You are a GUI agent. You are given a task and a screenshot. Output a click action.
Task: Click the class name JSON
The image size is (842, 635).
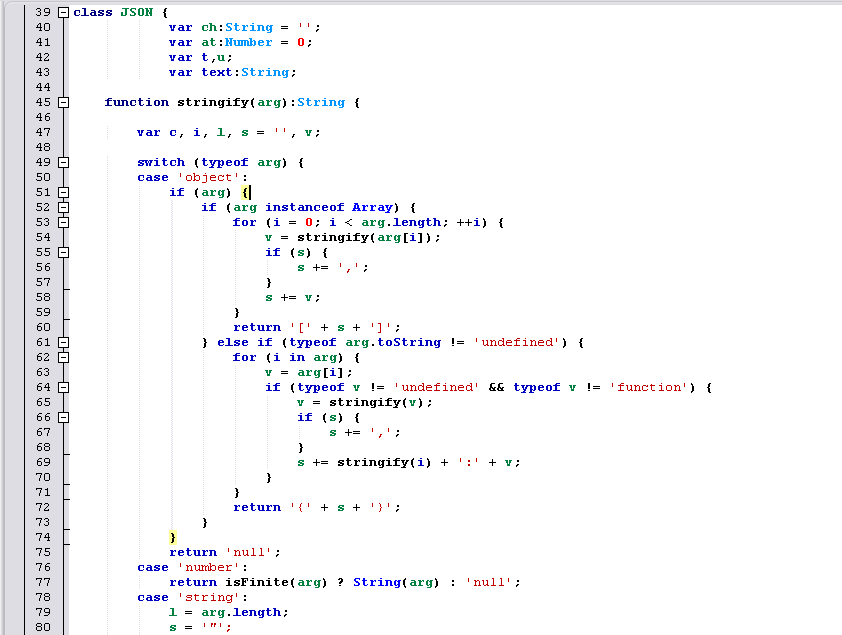[136, 12]
